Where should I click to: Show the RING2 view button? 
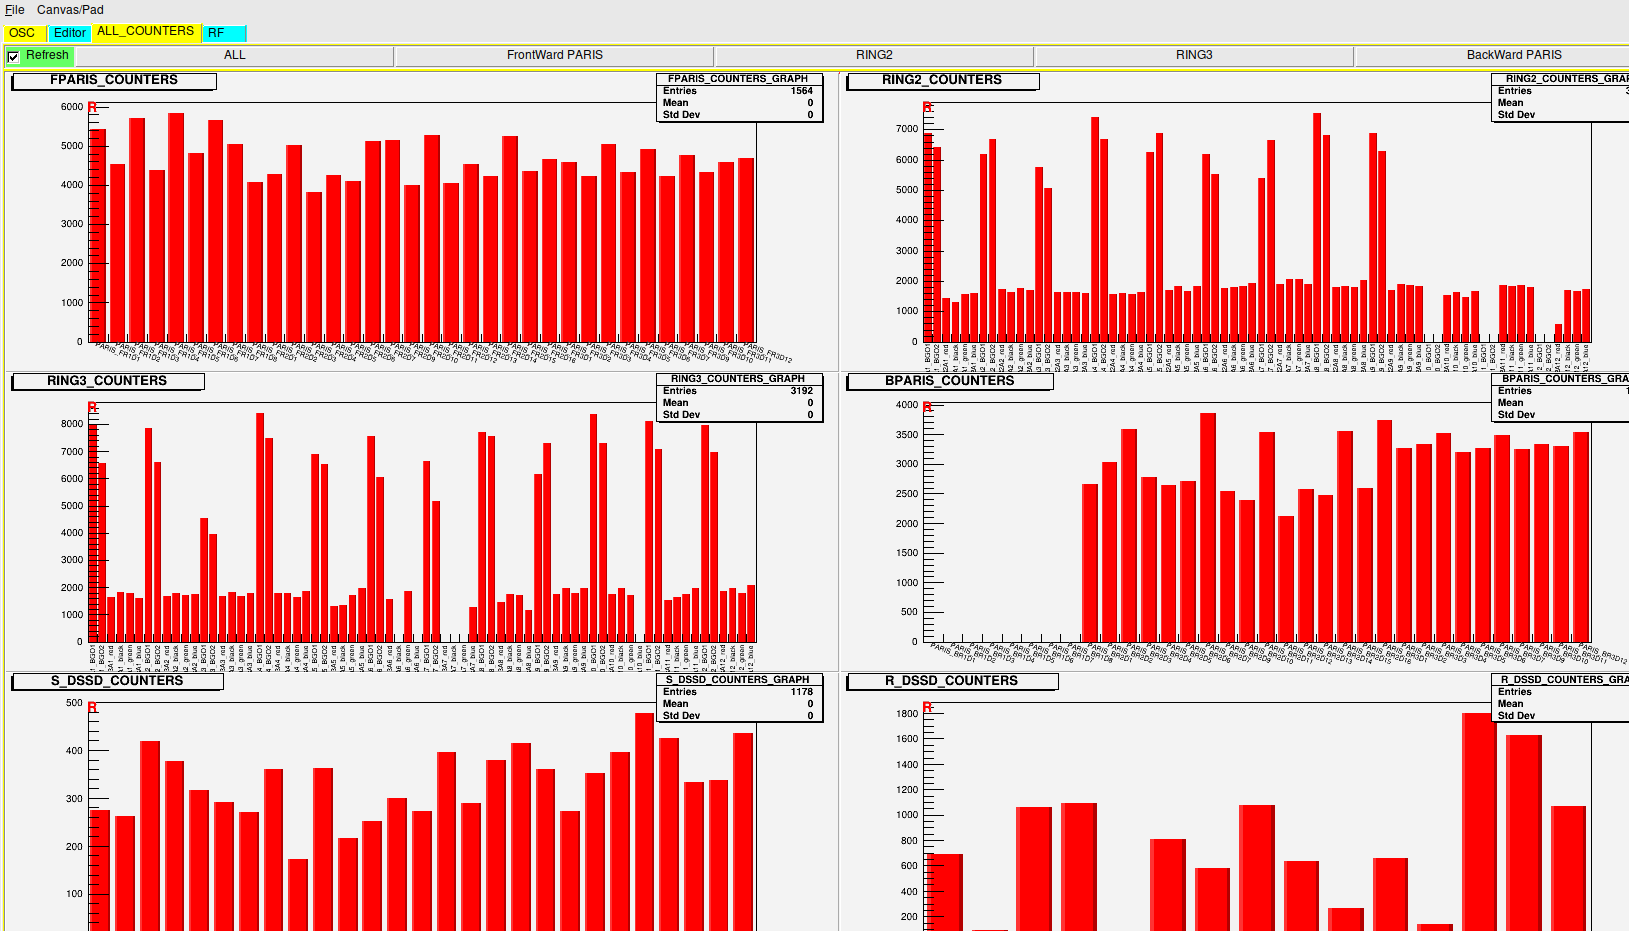[x=874, y=56]
